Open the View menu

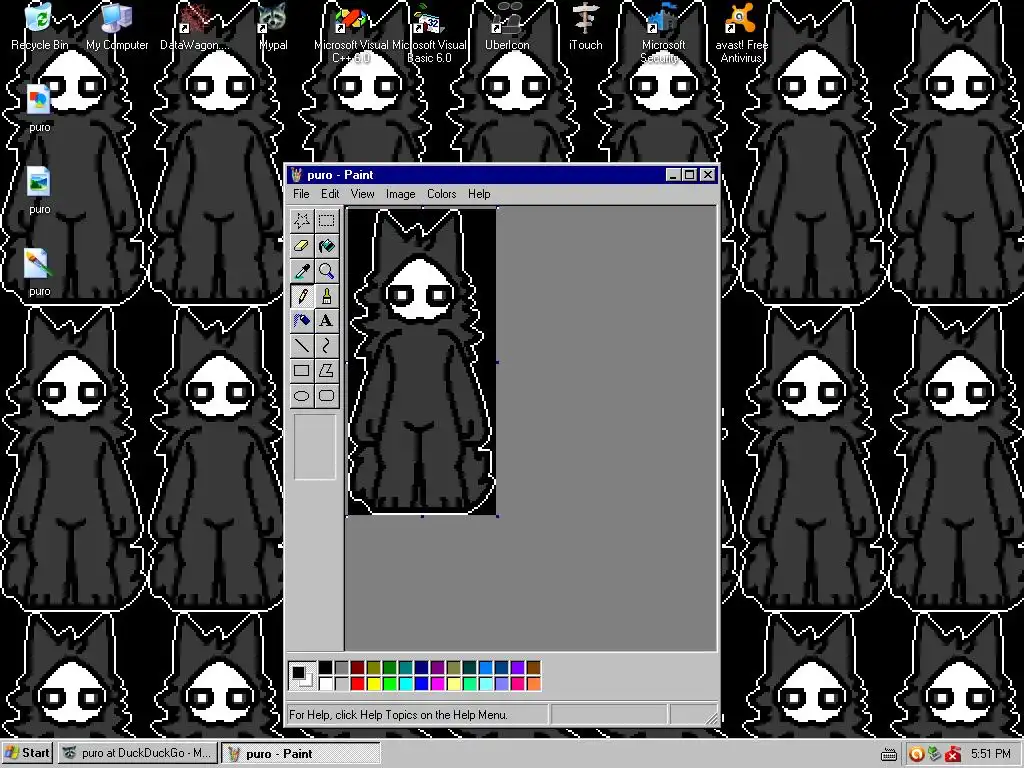[362, 194]
